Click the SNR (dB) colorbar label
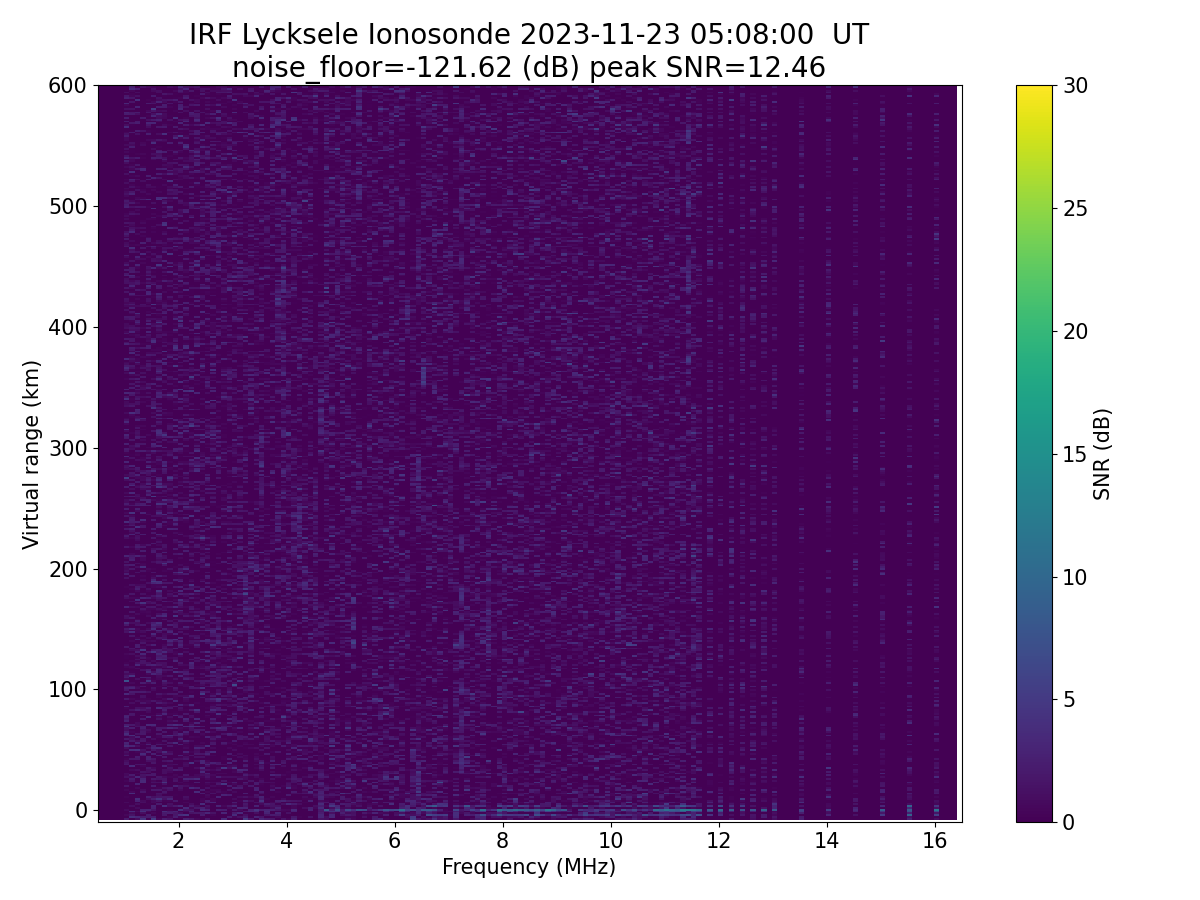The image size is (1200, 900). point(1103,454)
